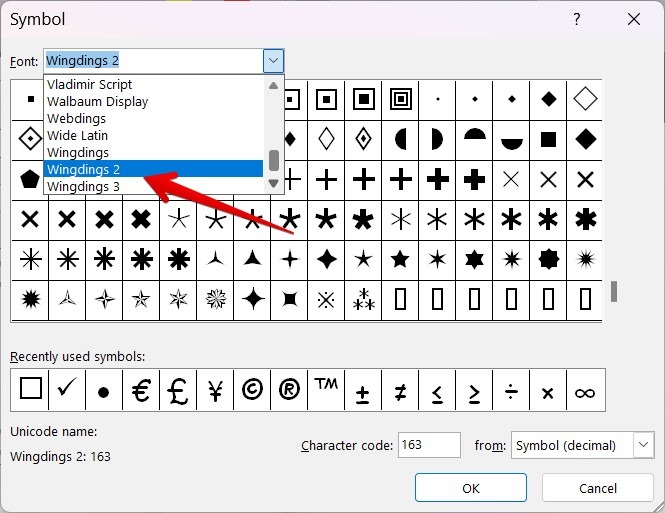Select Webdings from the font list
Image resolution: width=665 pixels, height=513 pixels.
click(x=153, y=118)
